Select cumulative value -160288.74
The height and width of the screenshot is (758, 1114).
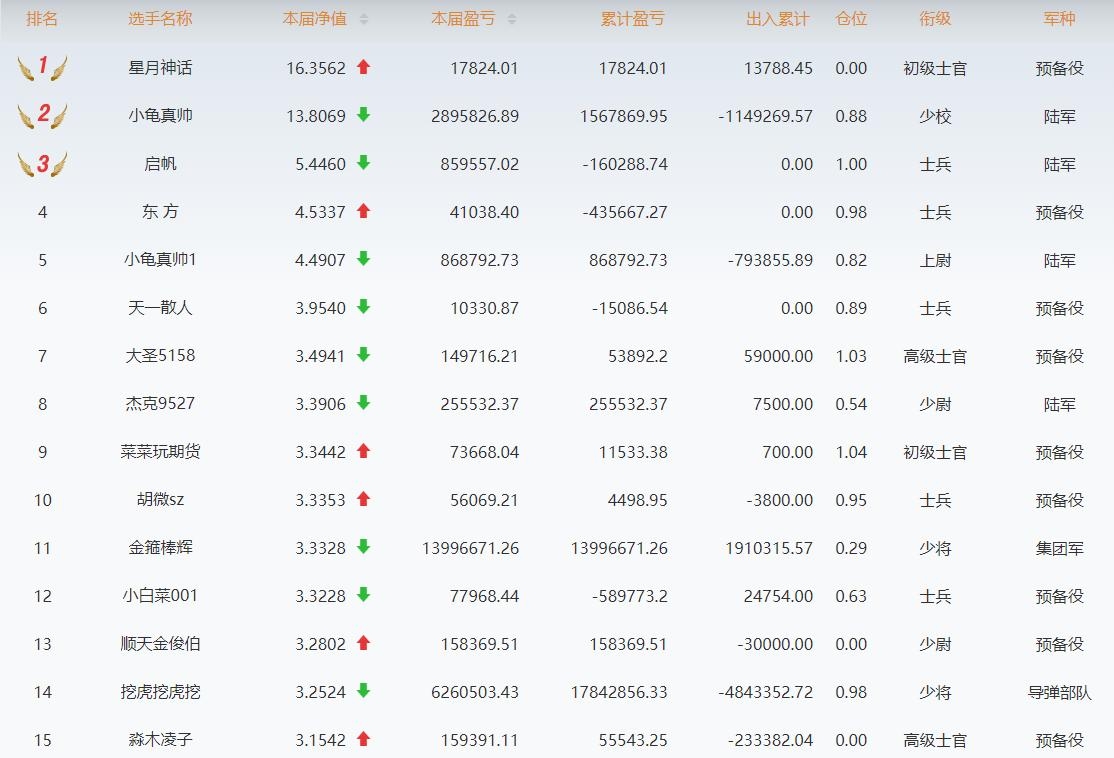point(624,164)
